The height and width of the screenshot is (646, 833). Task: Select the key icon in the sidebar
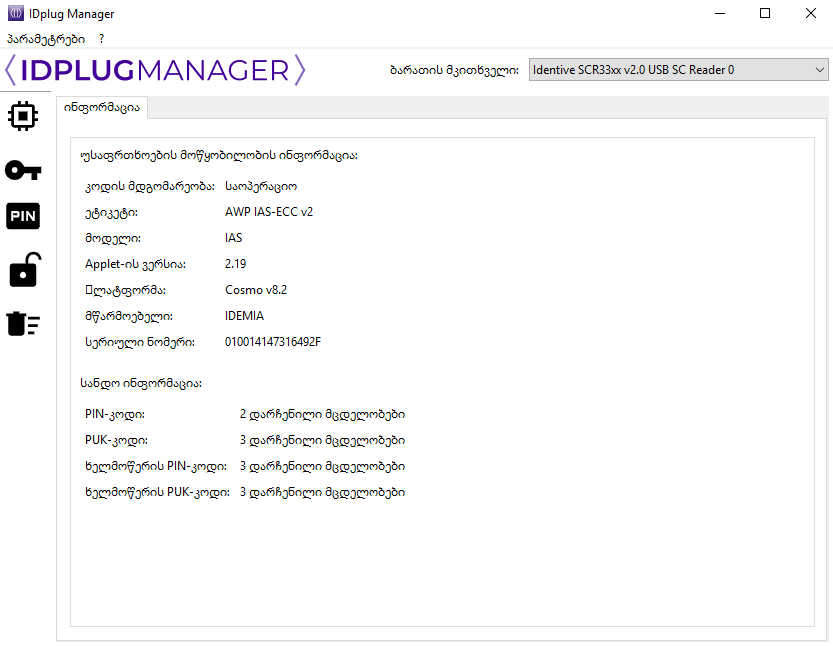(x=23, y=170)
